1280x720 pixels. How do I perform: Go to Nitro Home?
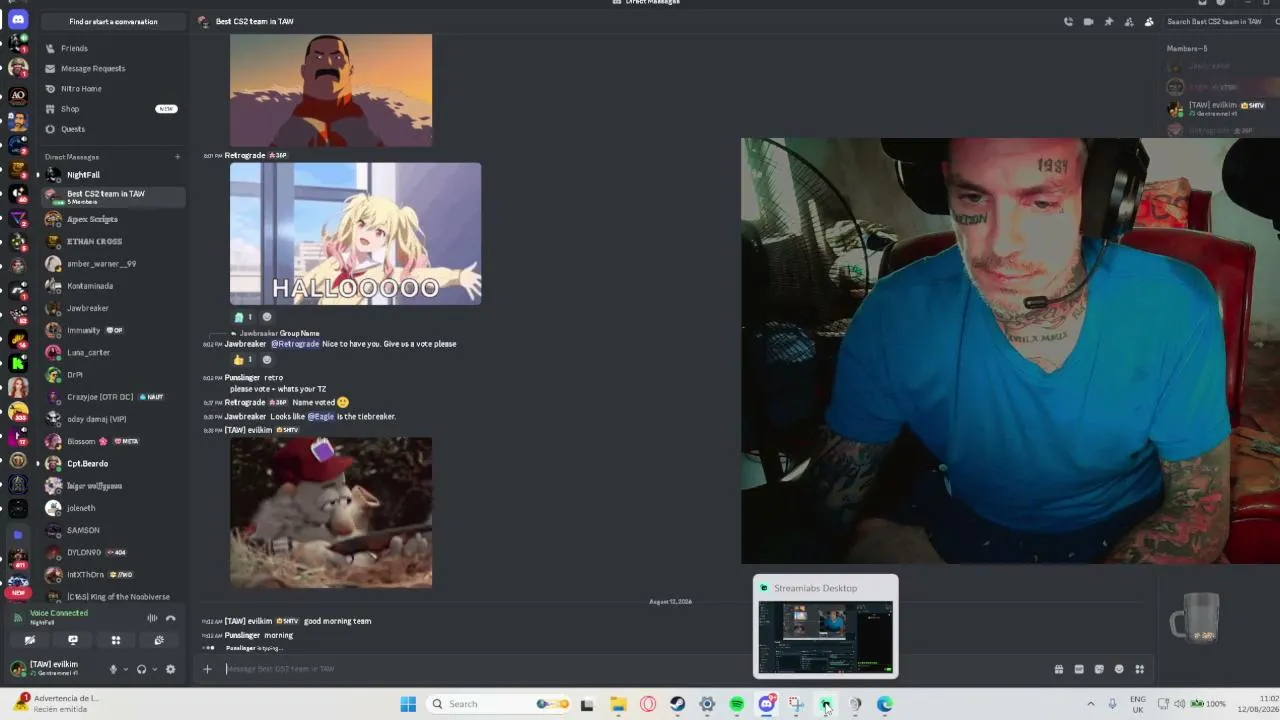pyautogui.click(x=112, y=88)
